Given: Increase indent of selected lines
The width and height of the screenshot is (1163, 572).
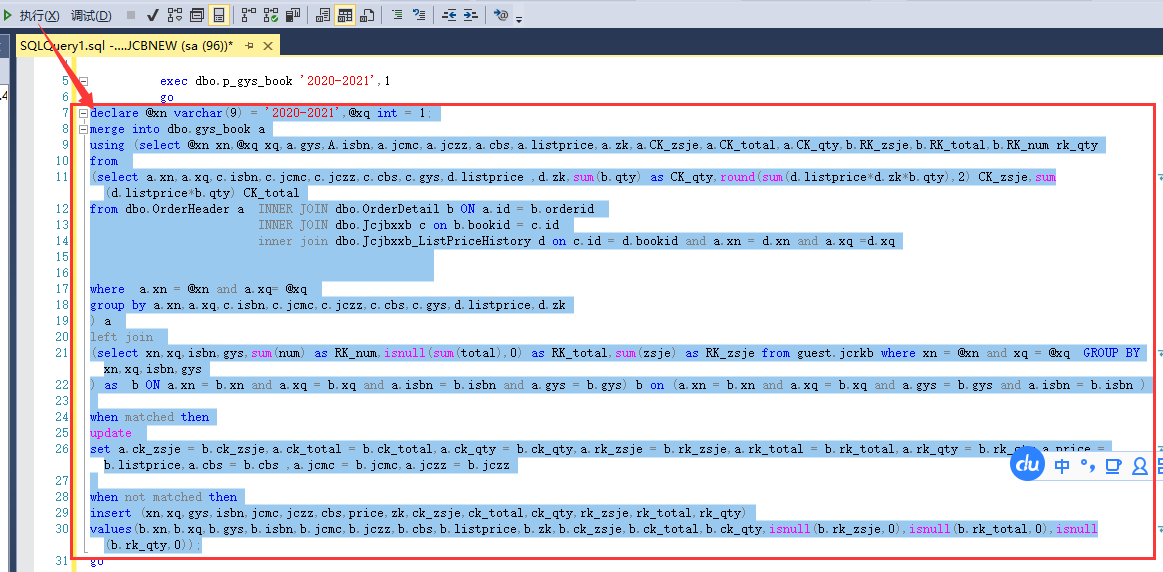Looking at the screenshot, I should (470, 15).
